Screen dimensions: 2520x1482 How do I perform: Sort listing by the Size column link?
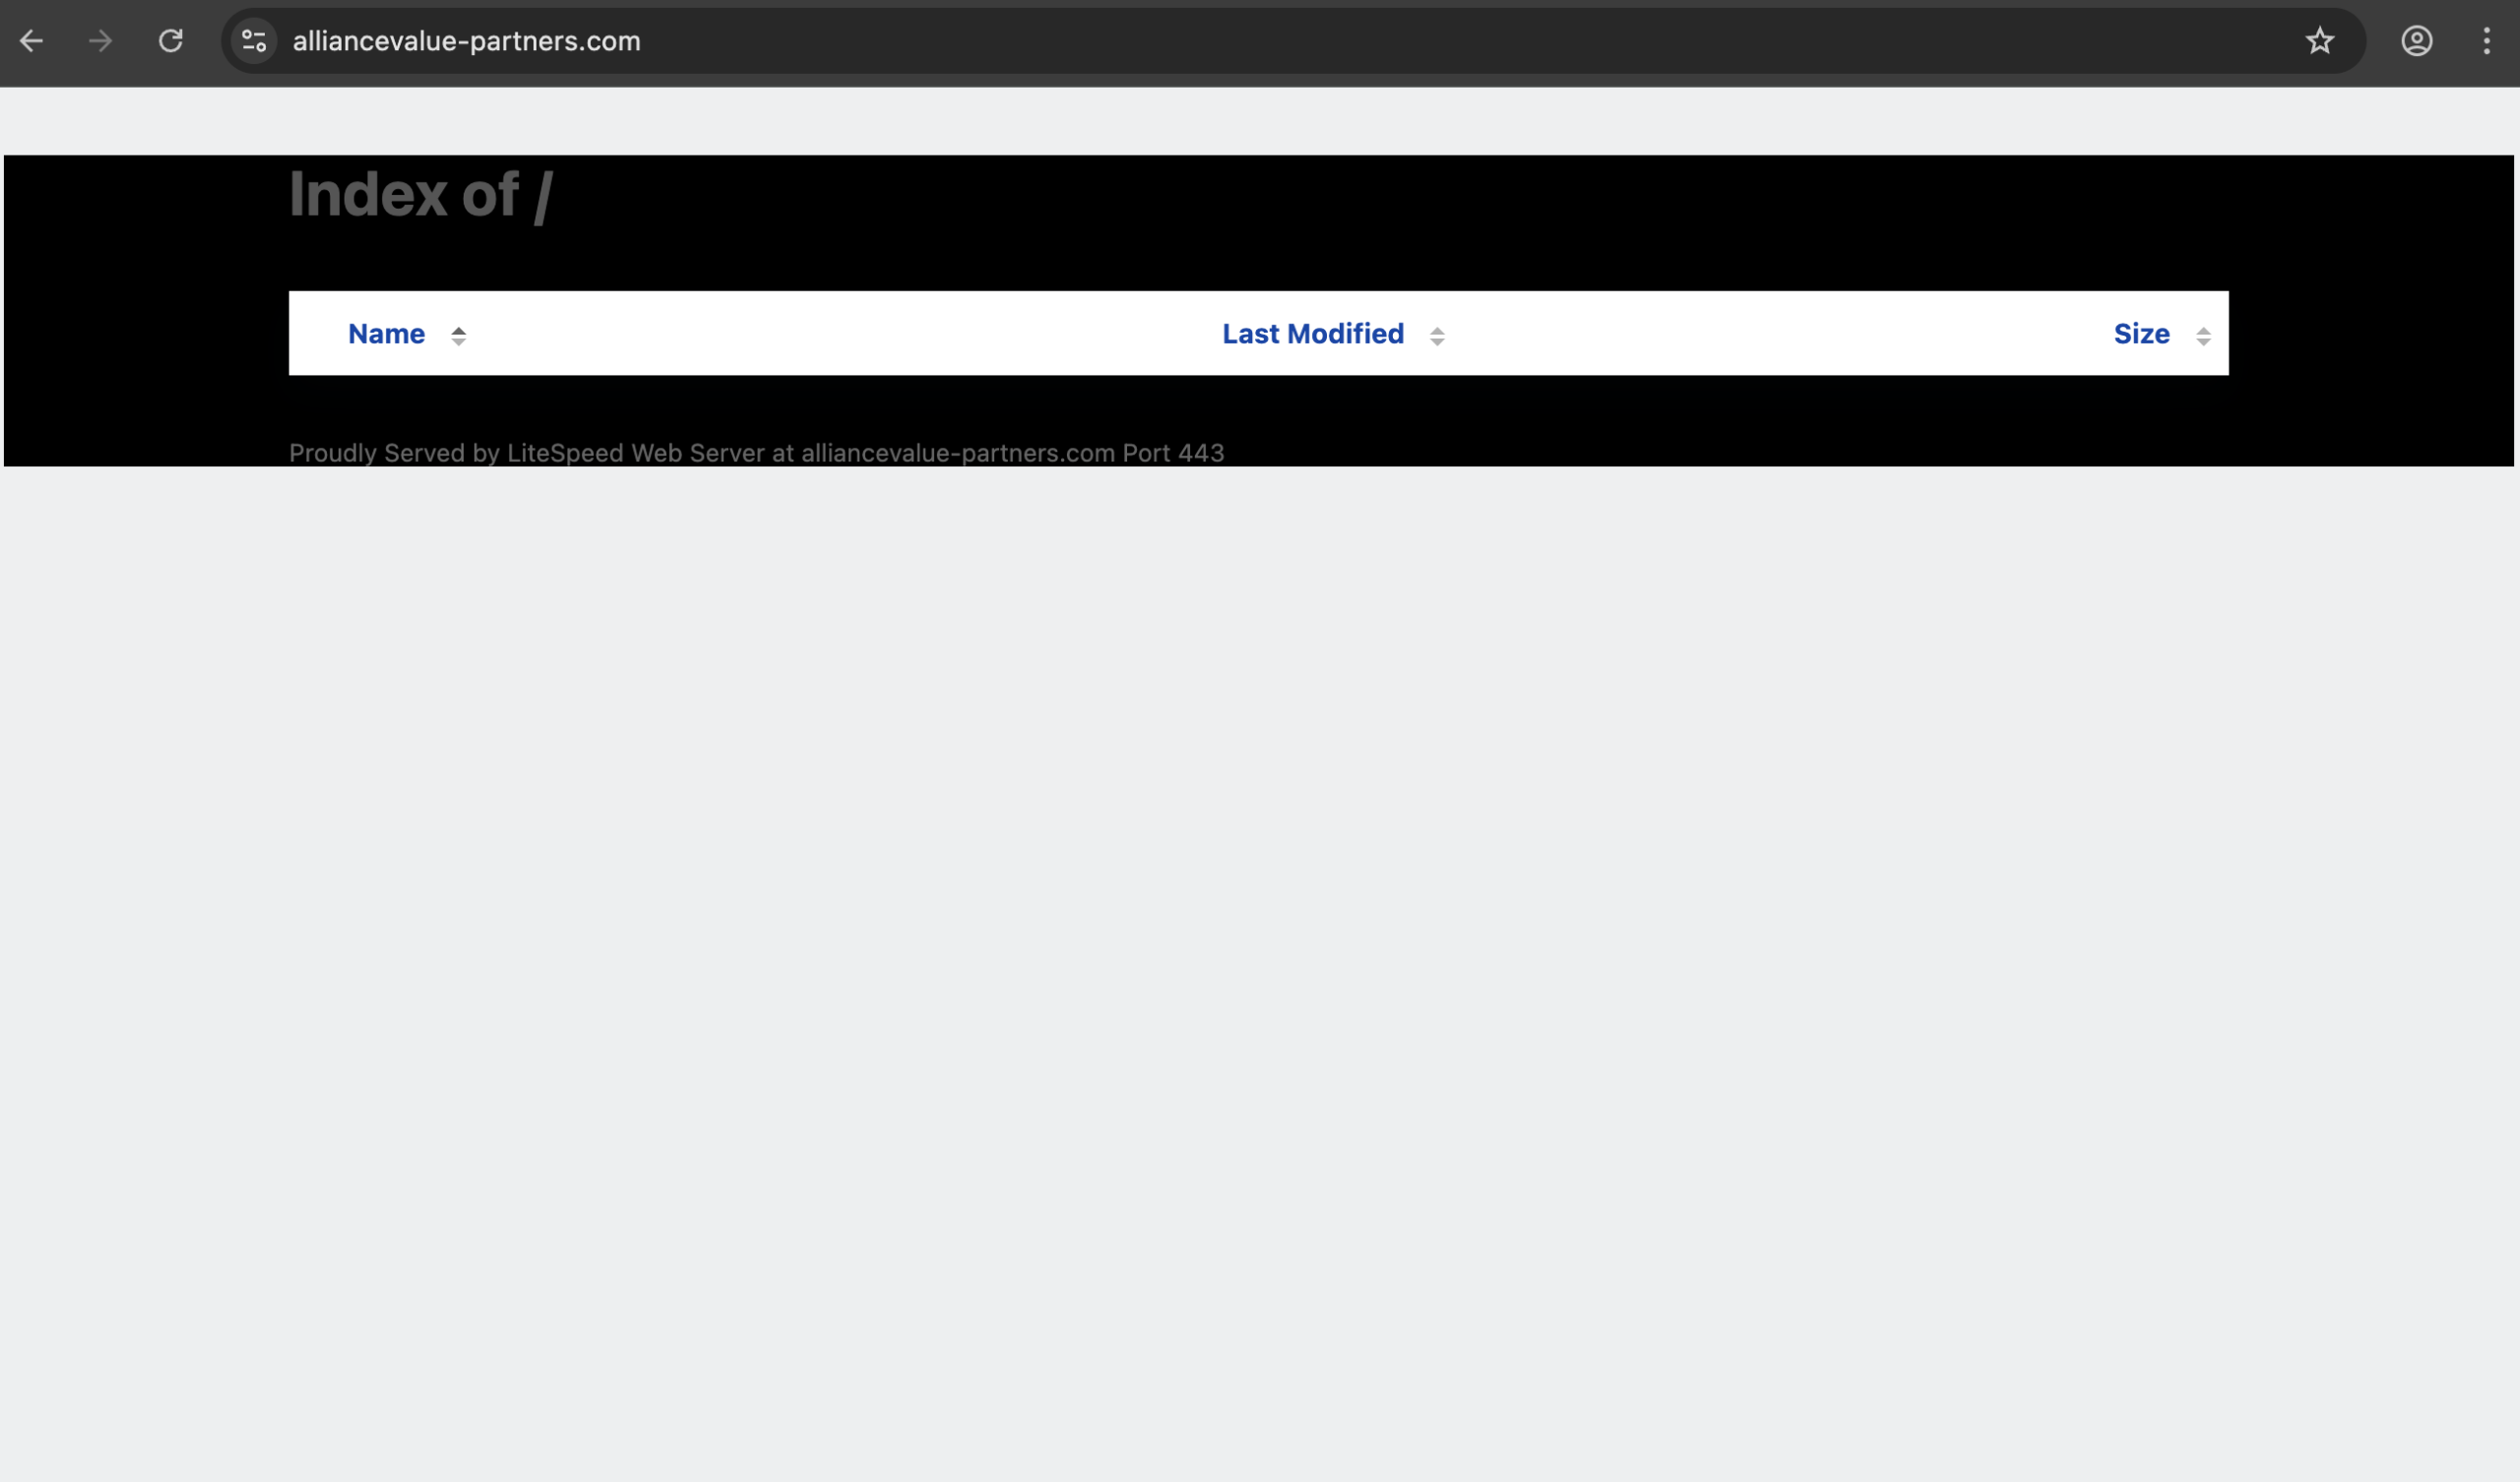2141,334
